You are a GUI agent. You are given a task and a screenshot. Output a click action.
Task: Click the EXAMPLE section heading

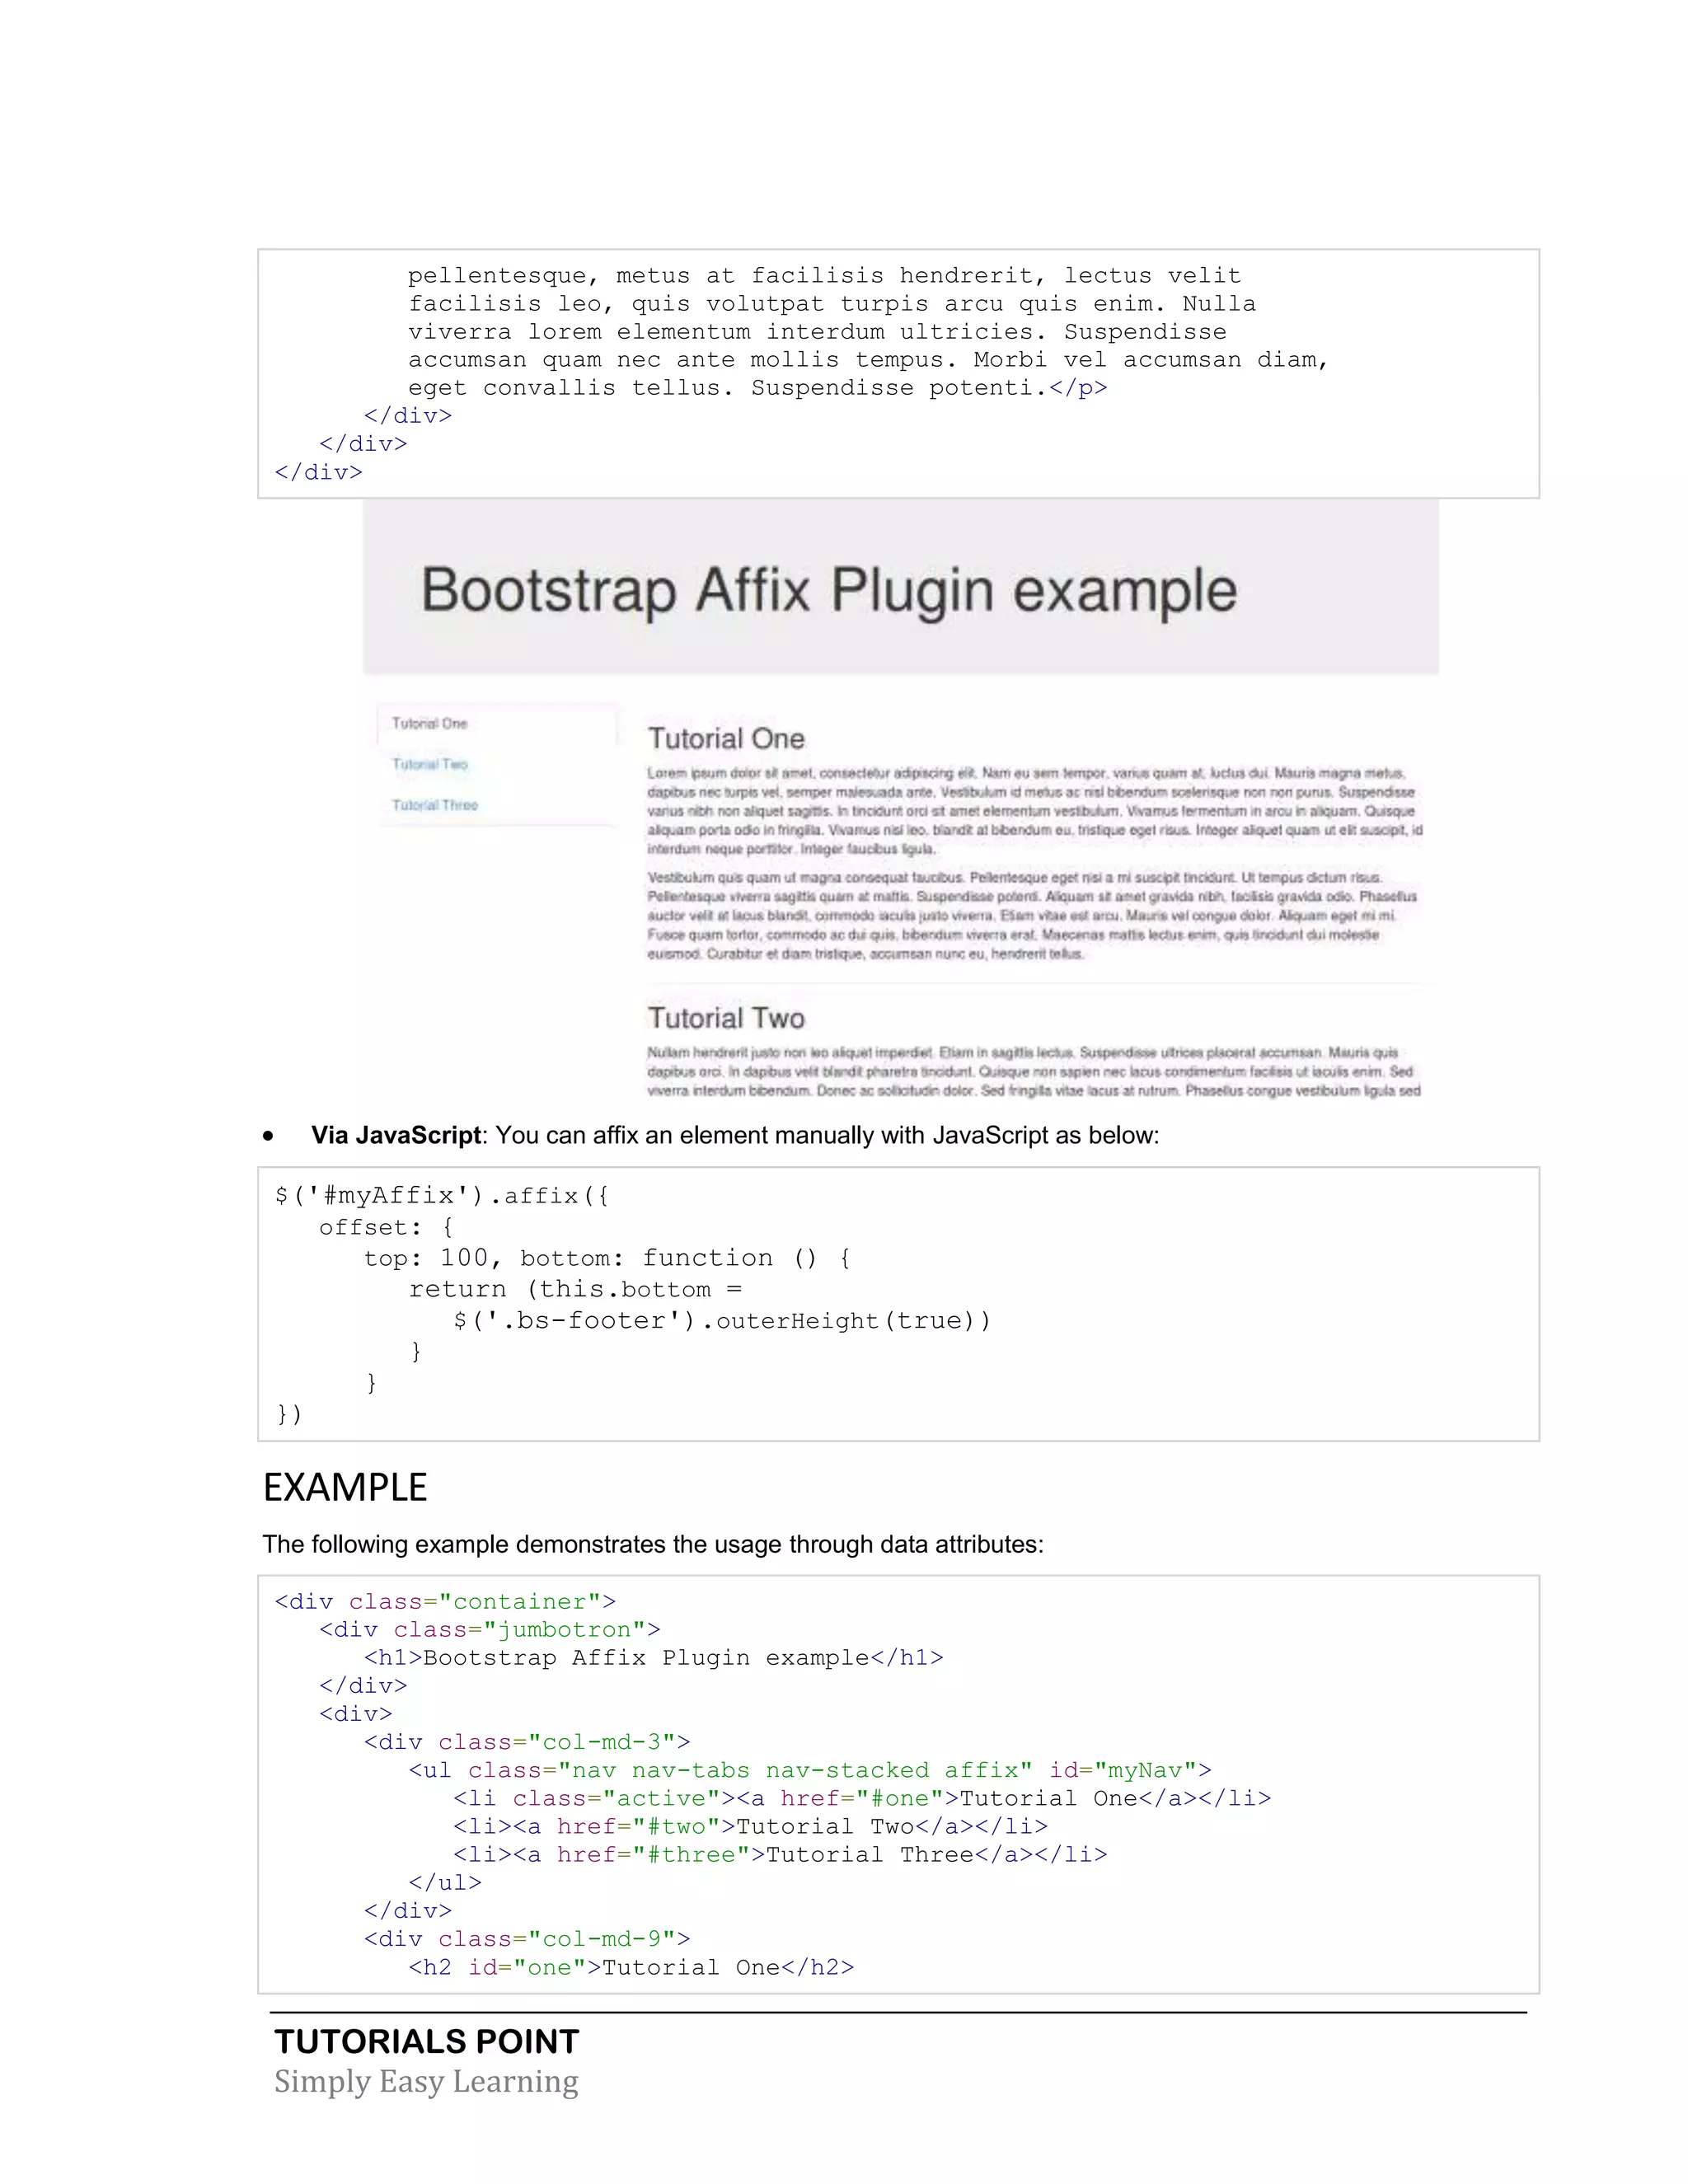click(x=345, y=1488)
